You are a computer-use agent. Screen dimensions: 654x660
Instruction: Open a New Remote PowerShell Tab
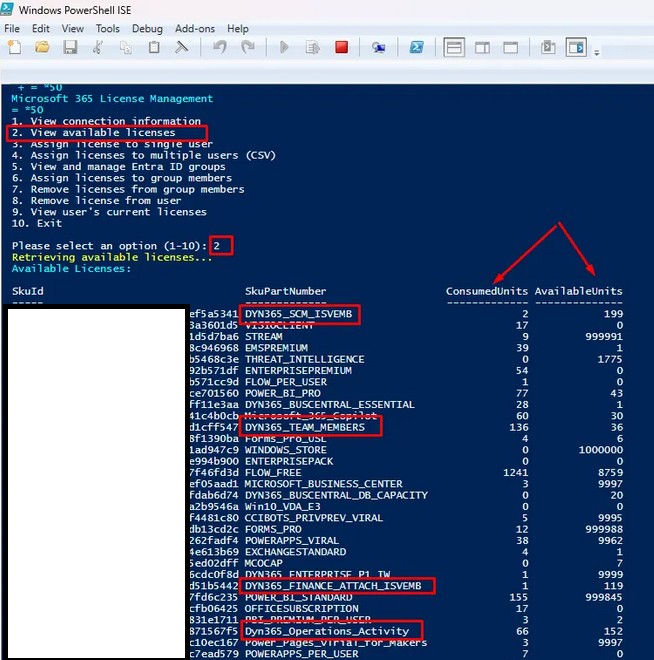point(379,47)
